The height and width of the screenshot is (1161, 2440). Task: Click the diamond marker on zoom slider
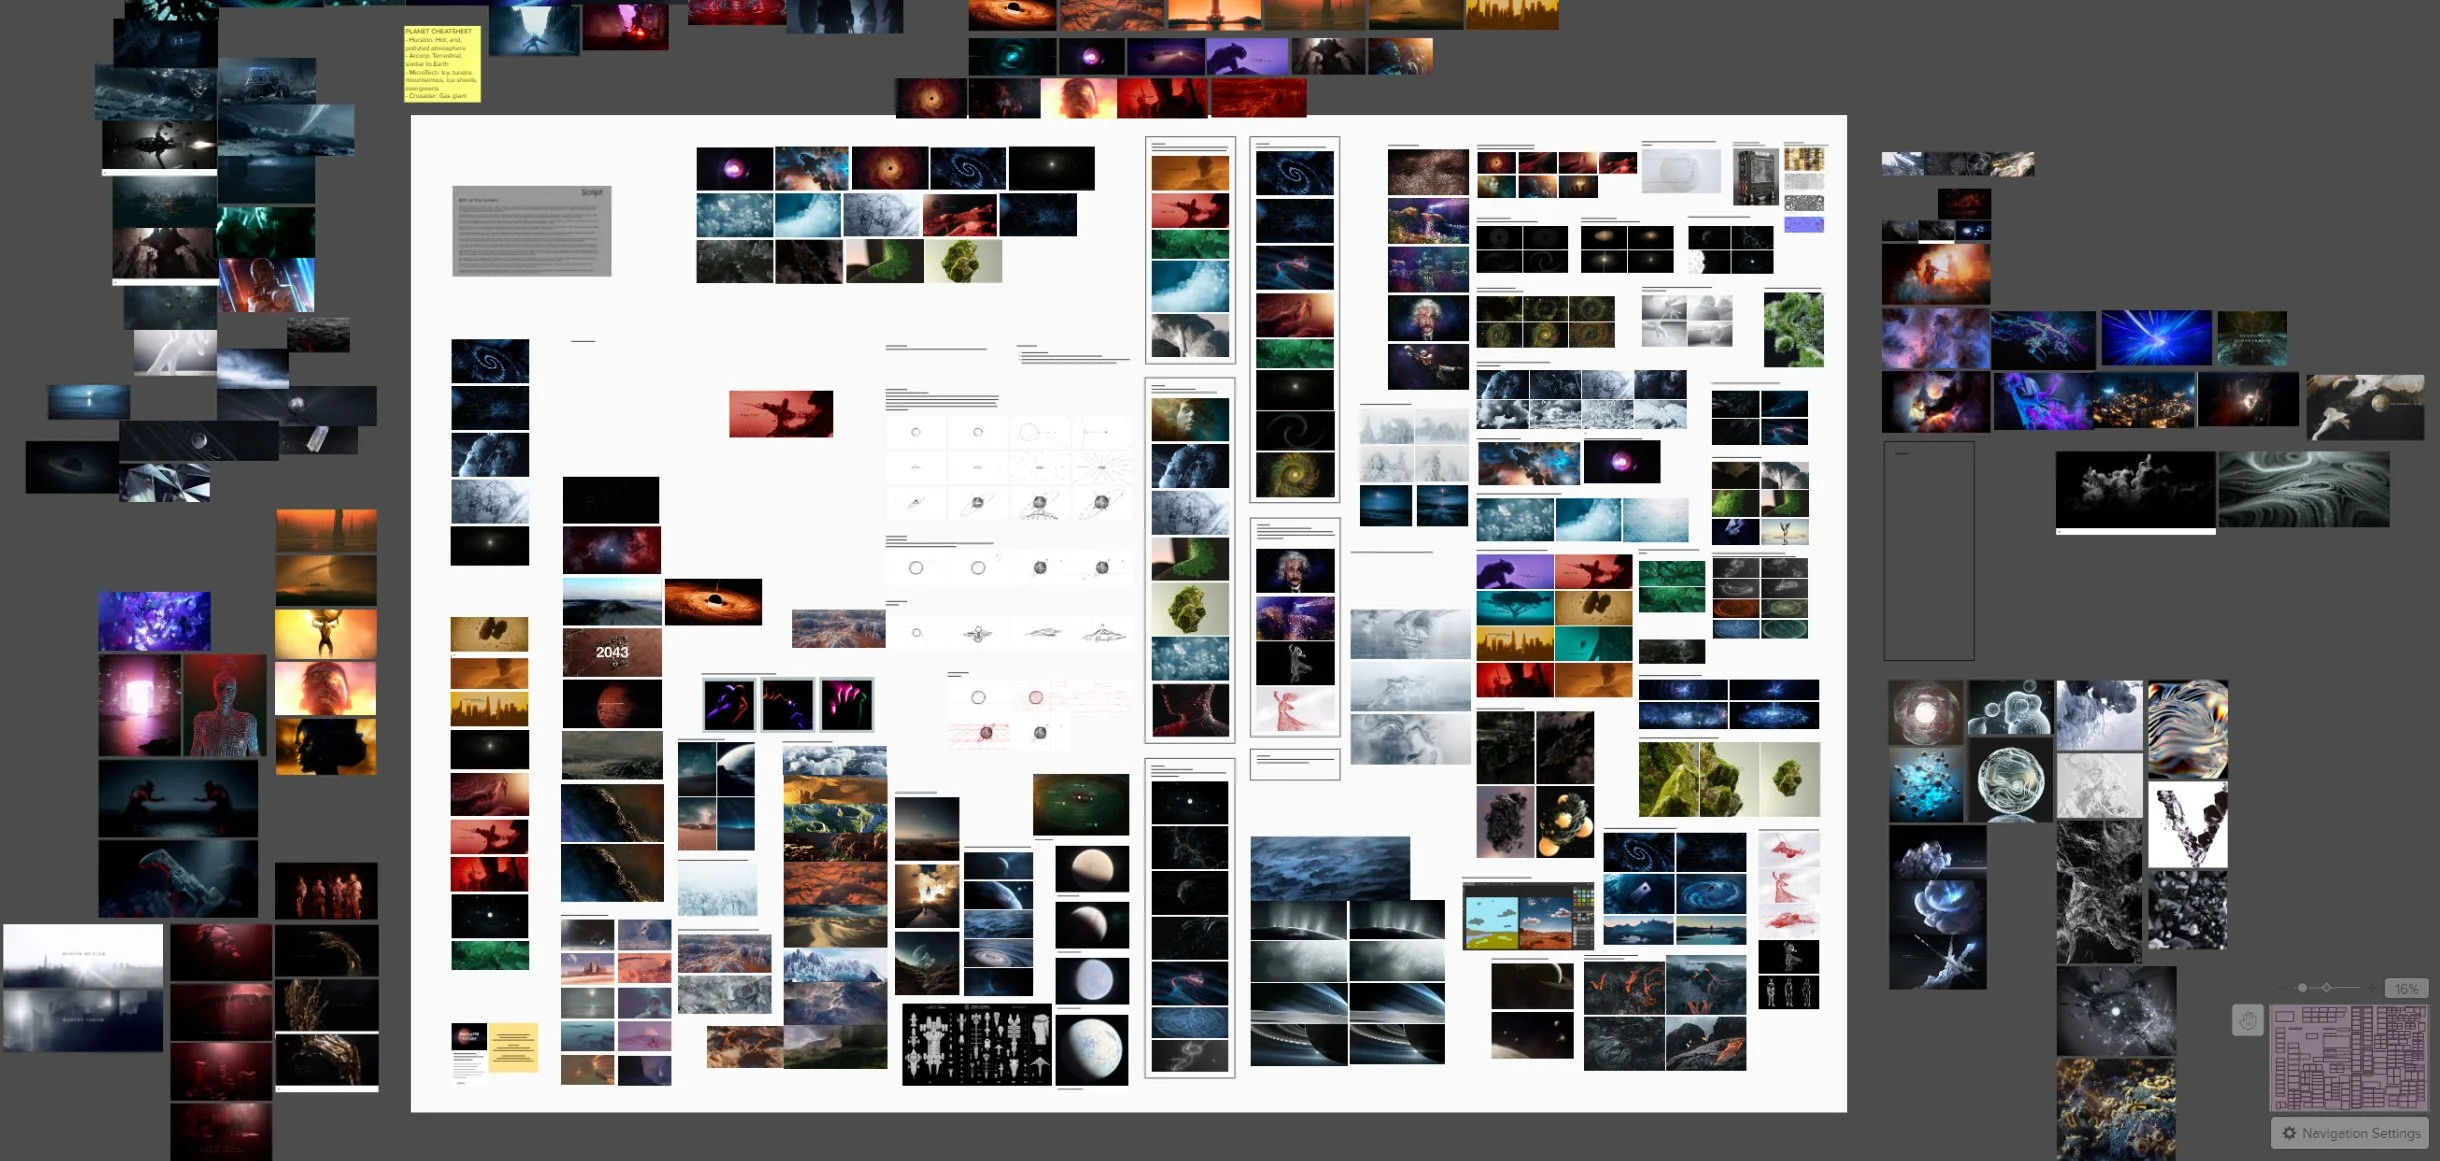2326,987
